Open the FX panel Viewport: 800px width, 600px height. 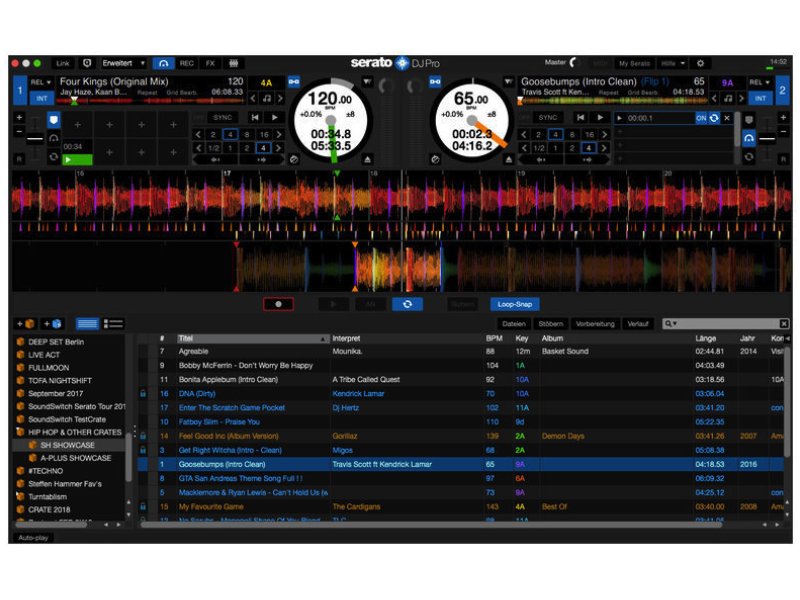coord(210,63)
